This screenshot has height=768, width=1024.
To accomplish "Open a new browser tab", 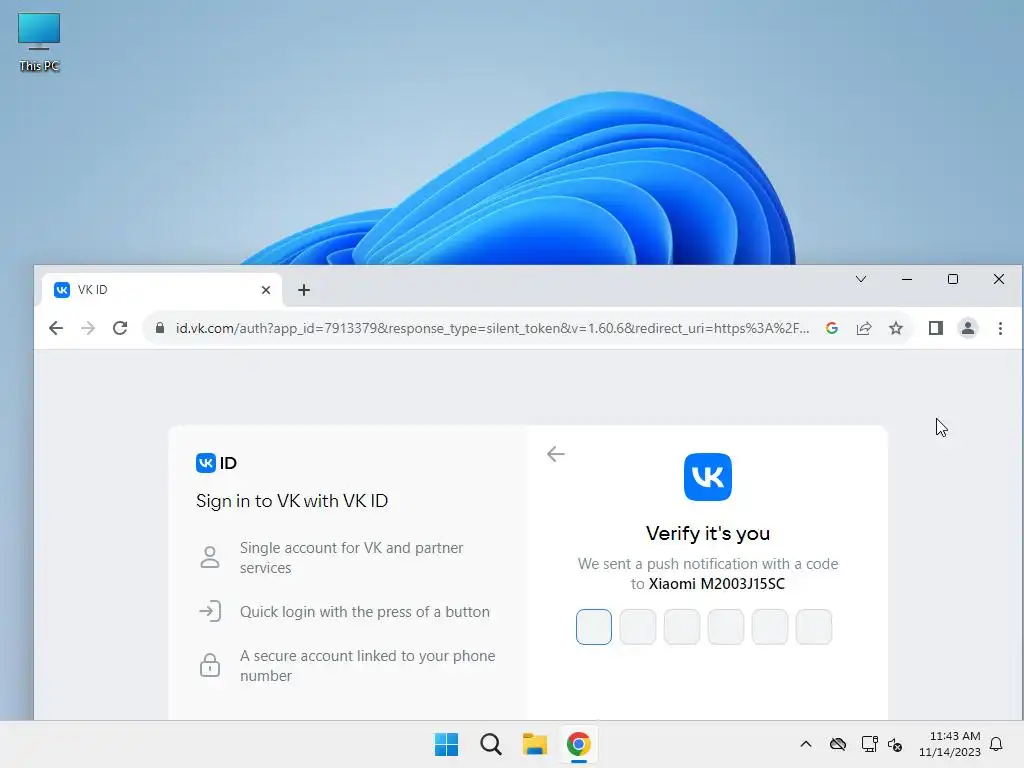I will (x=304, y=290).
